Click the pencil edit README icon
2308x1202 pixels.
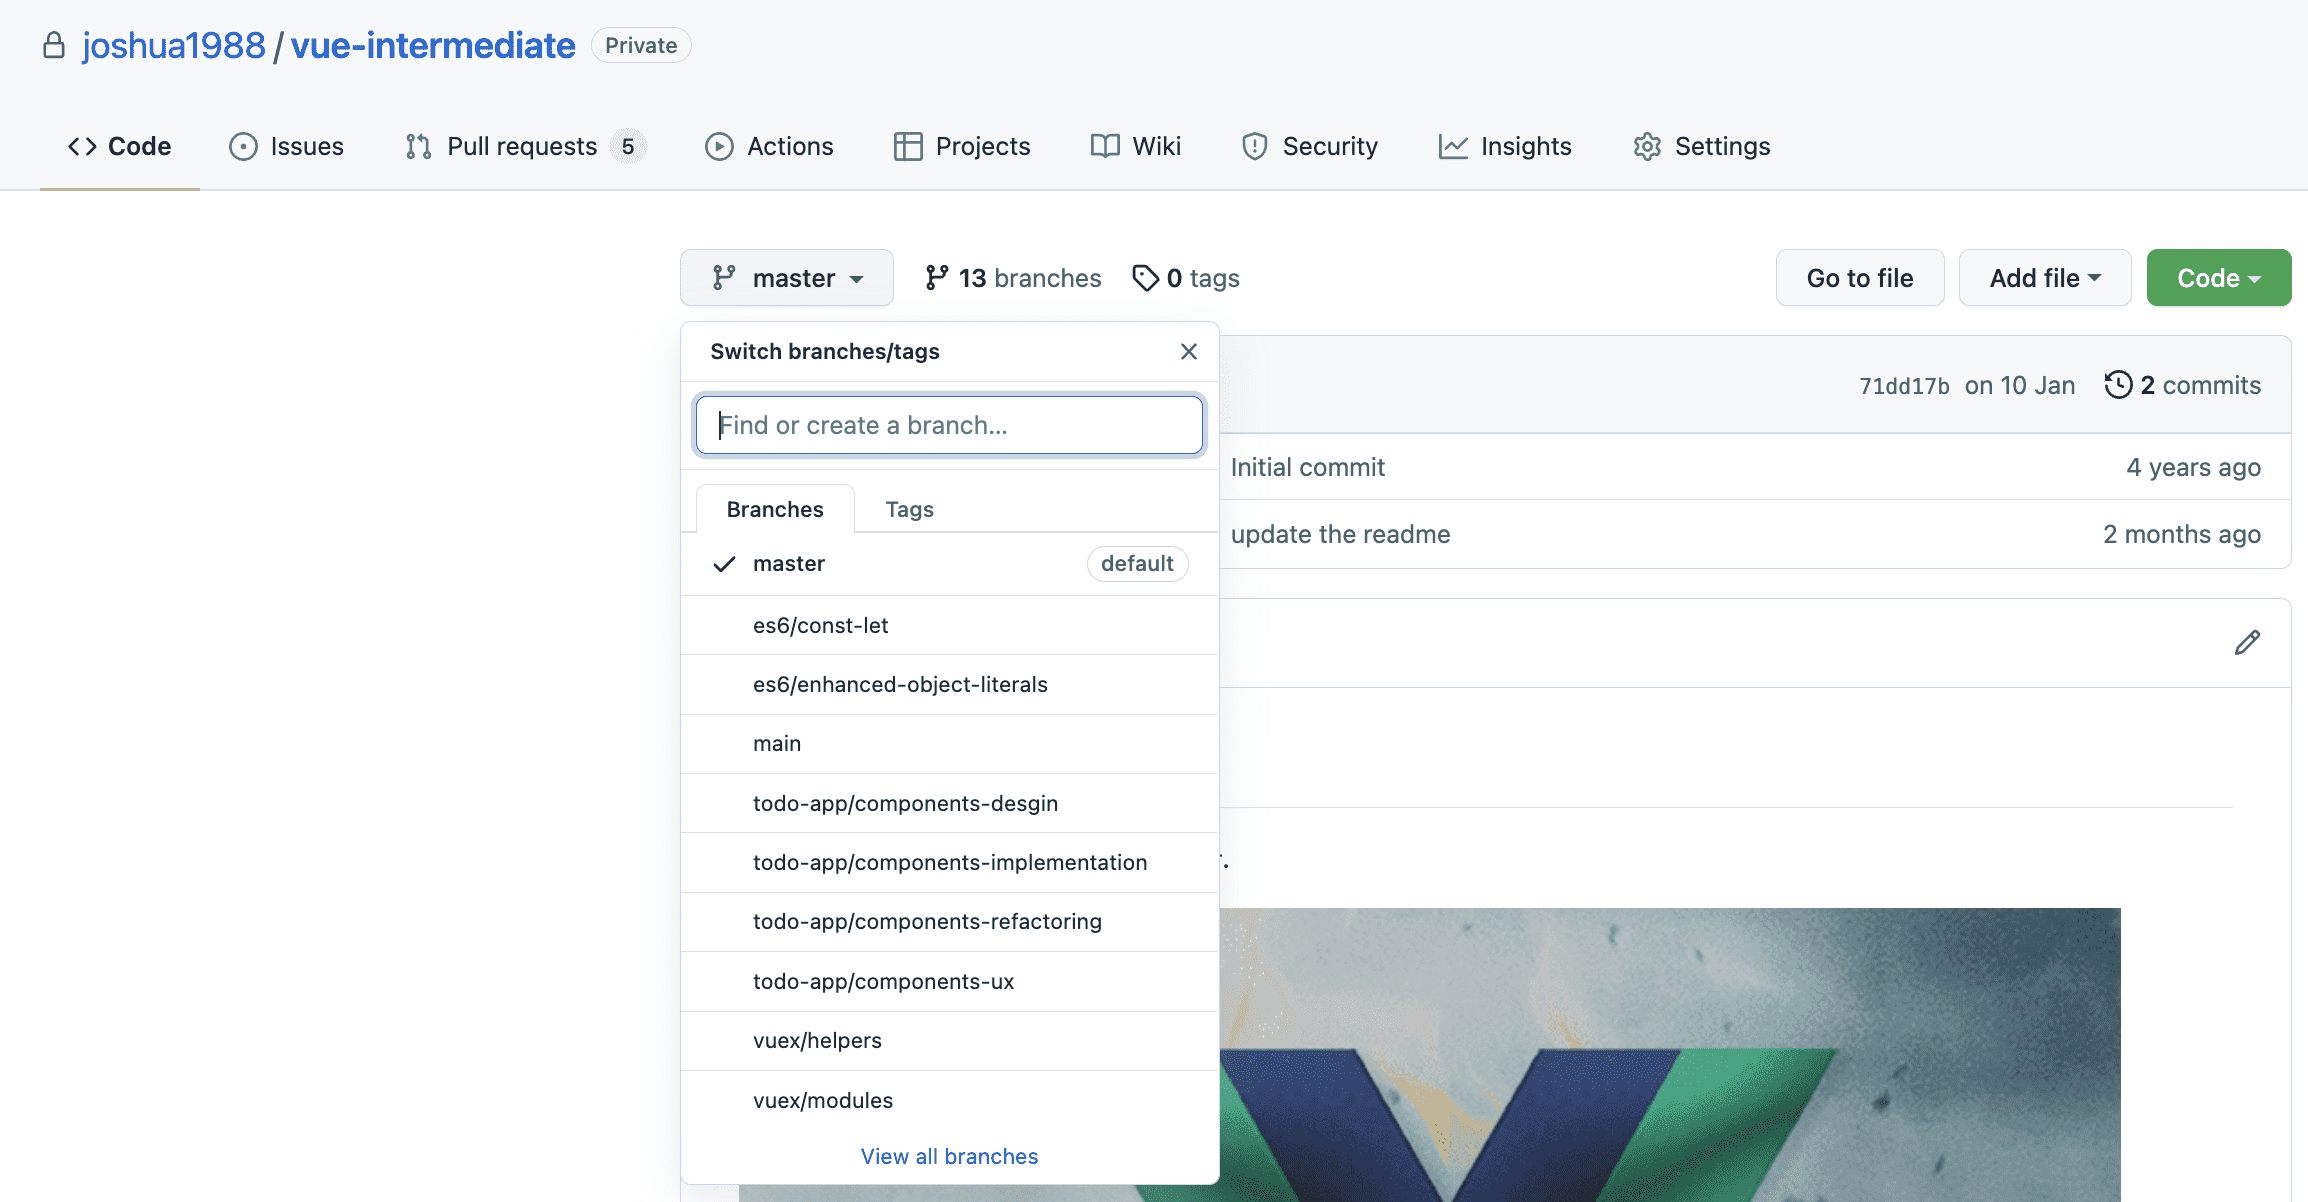tap(2247, 643)
